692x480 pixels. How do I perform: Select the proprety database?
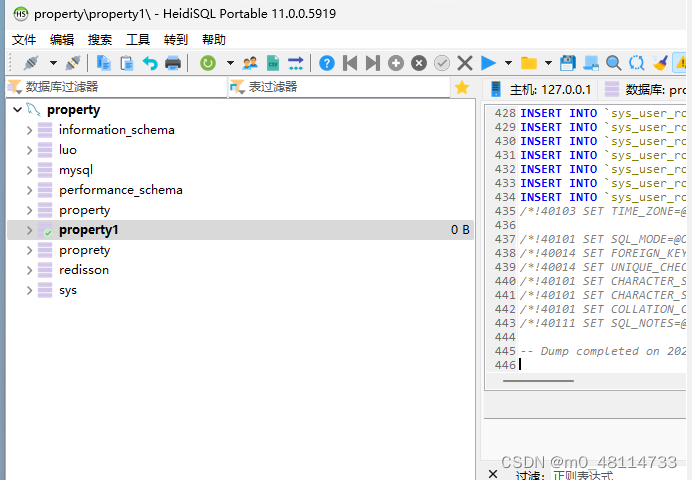click(x=84, y=250)
